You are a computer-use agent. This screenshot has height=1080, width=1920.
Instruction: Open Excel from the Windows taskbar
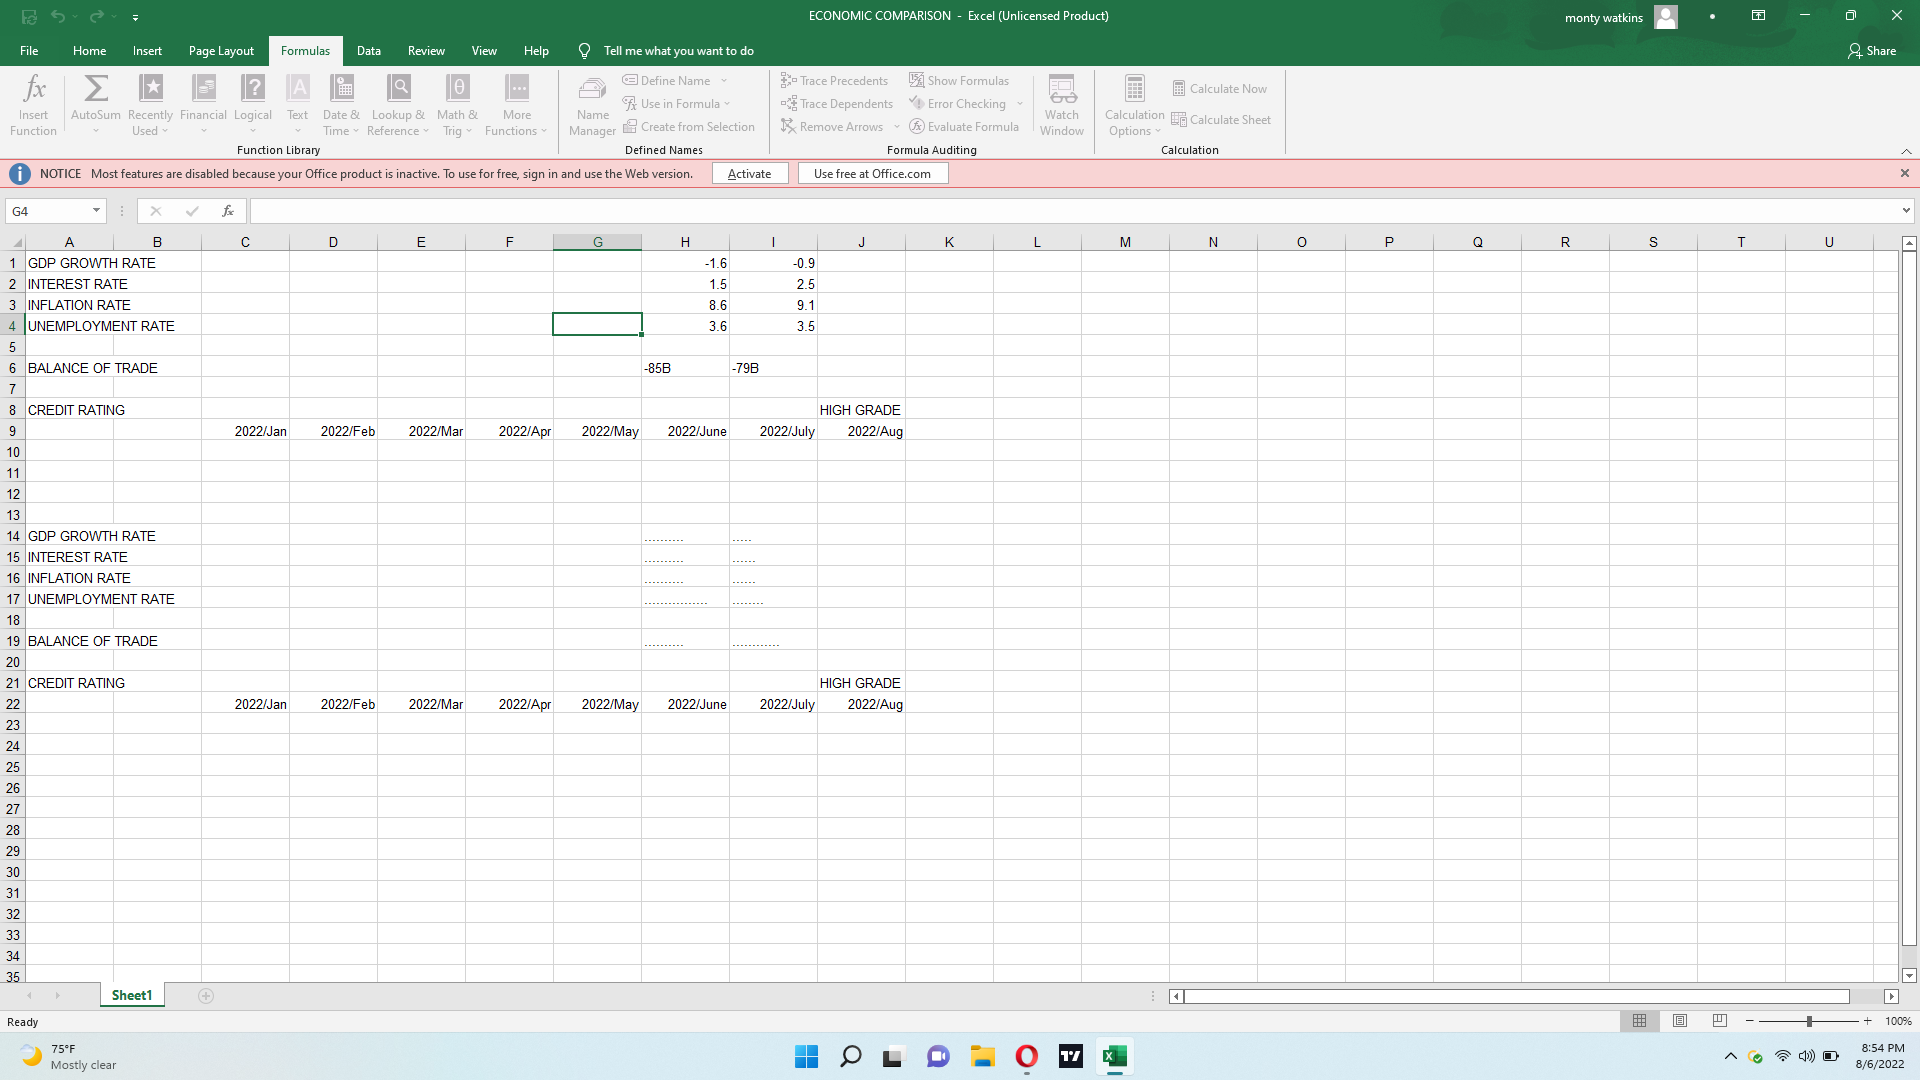(x=1114, y=1056)
